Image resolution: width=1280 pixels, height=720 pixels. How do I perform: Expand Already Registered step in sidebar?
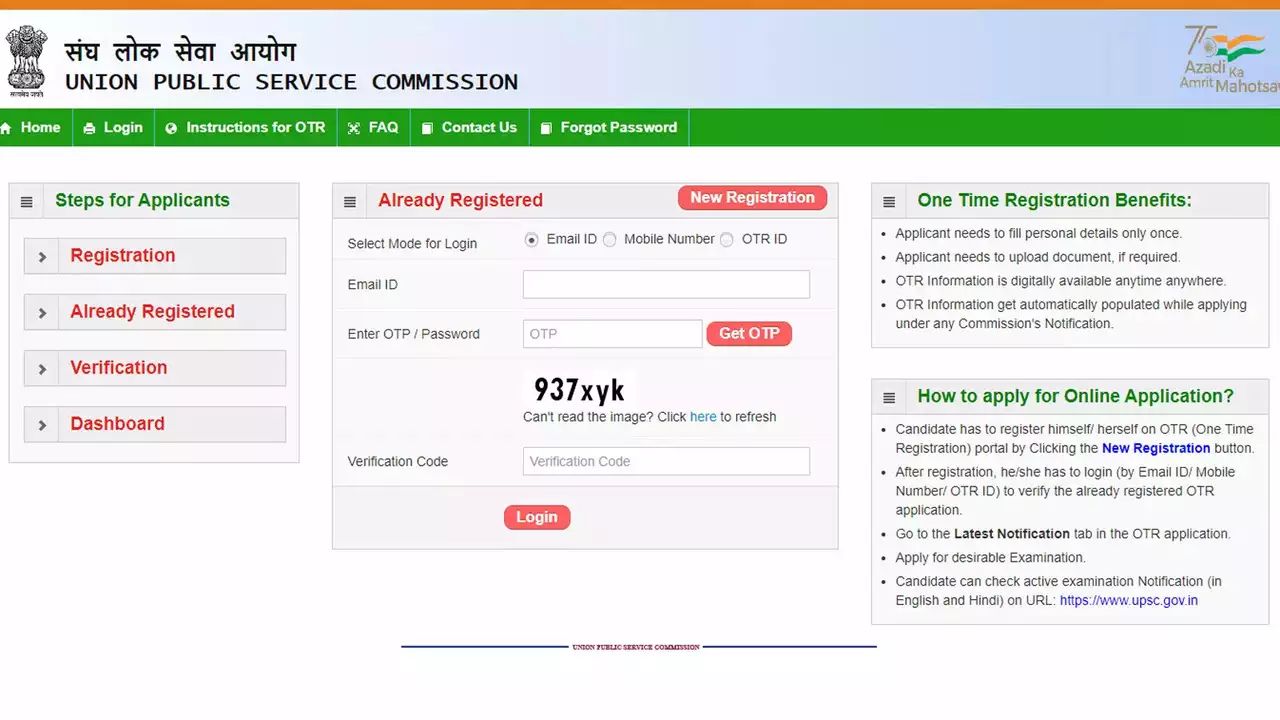pos(155,312)
